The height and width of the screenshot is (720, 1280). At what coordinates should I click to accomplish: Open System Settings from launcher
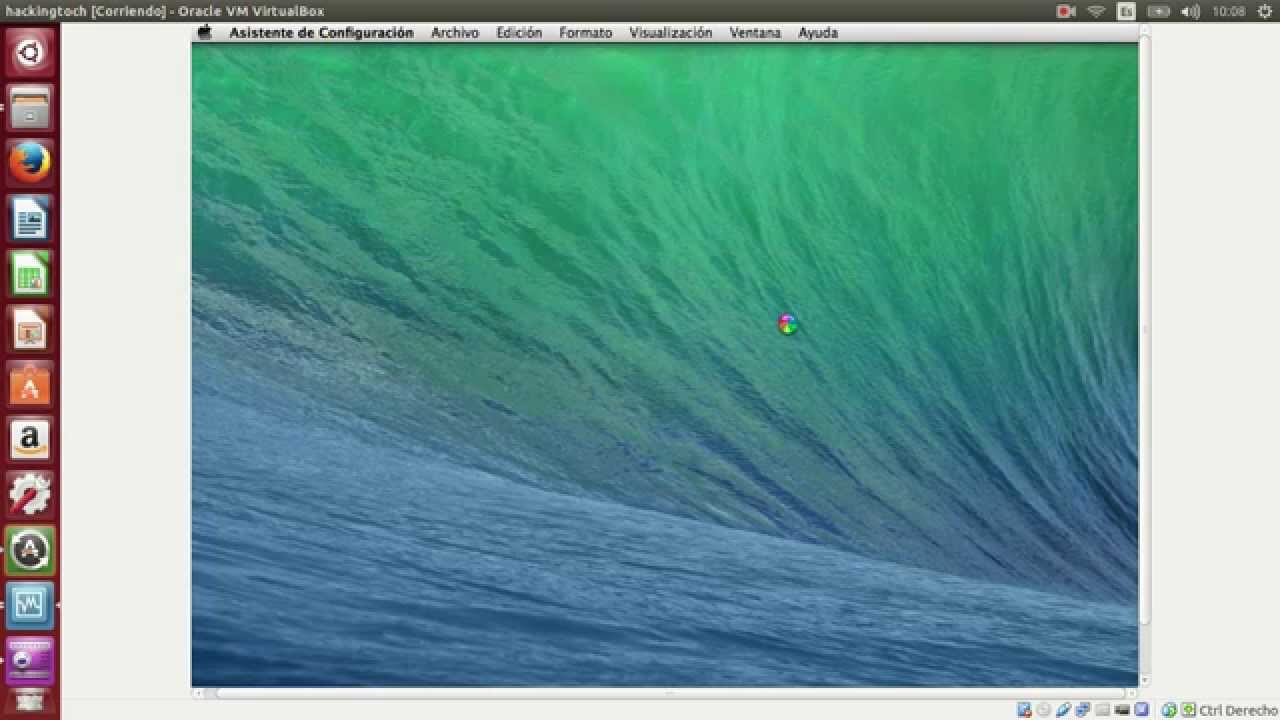click(30, 494)
